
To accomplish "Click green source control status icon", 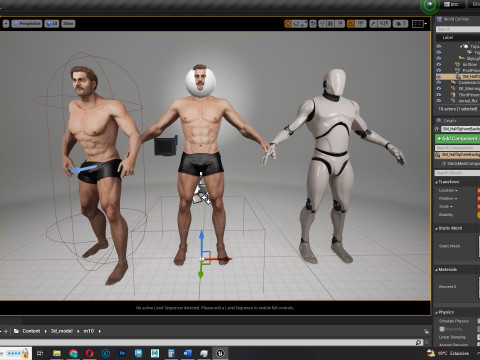I will pyautogui.click(x=430, y=5).
